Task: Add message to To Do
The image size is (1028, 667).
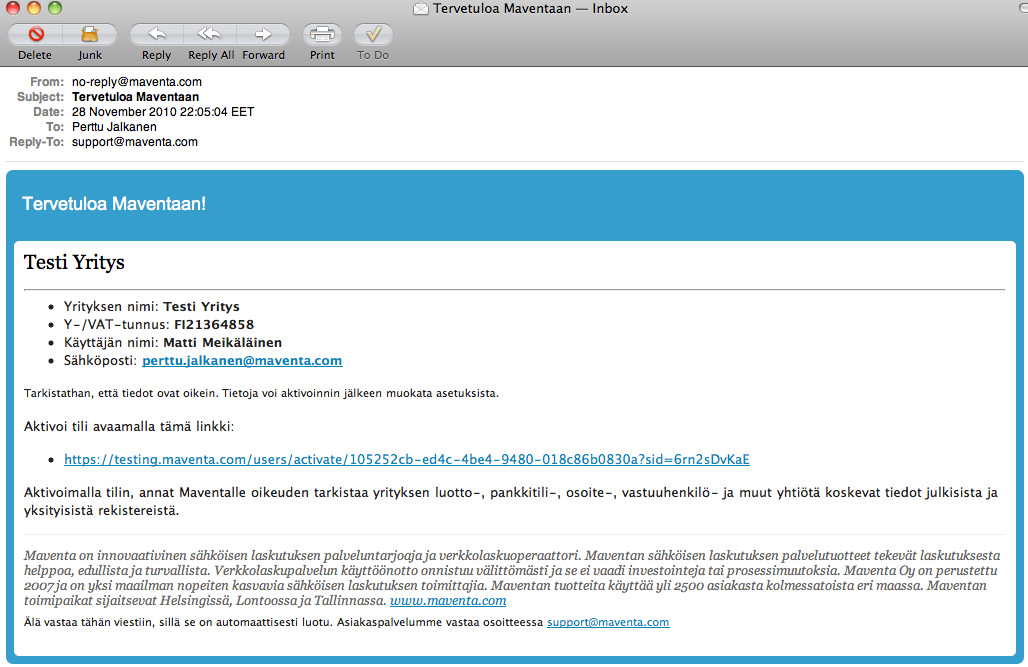Action: 373,34
